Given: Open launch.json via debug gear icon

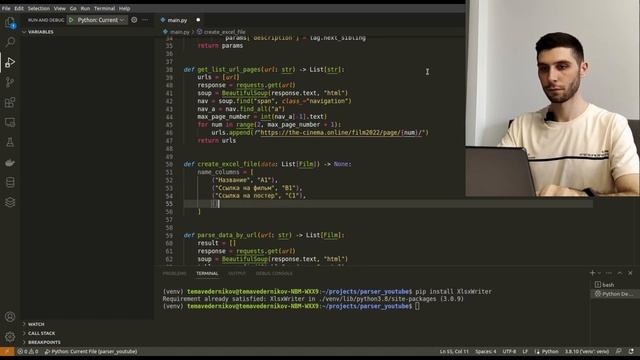Looking at the screenshot, I should [134, 20].
